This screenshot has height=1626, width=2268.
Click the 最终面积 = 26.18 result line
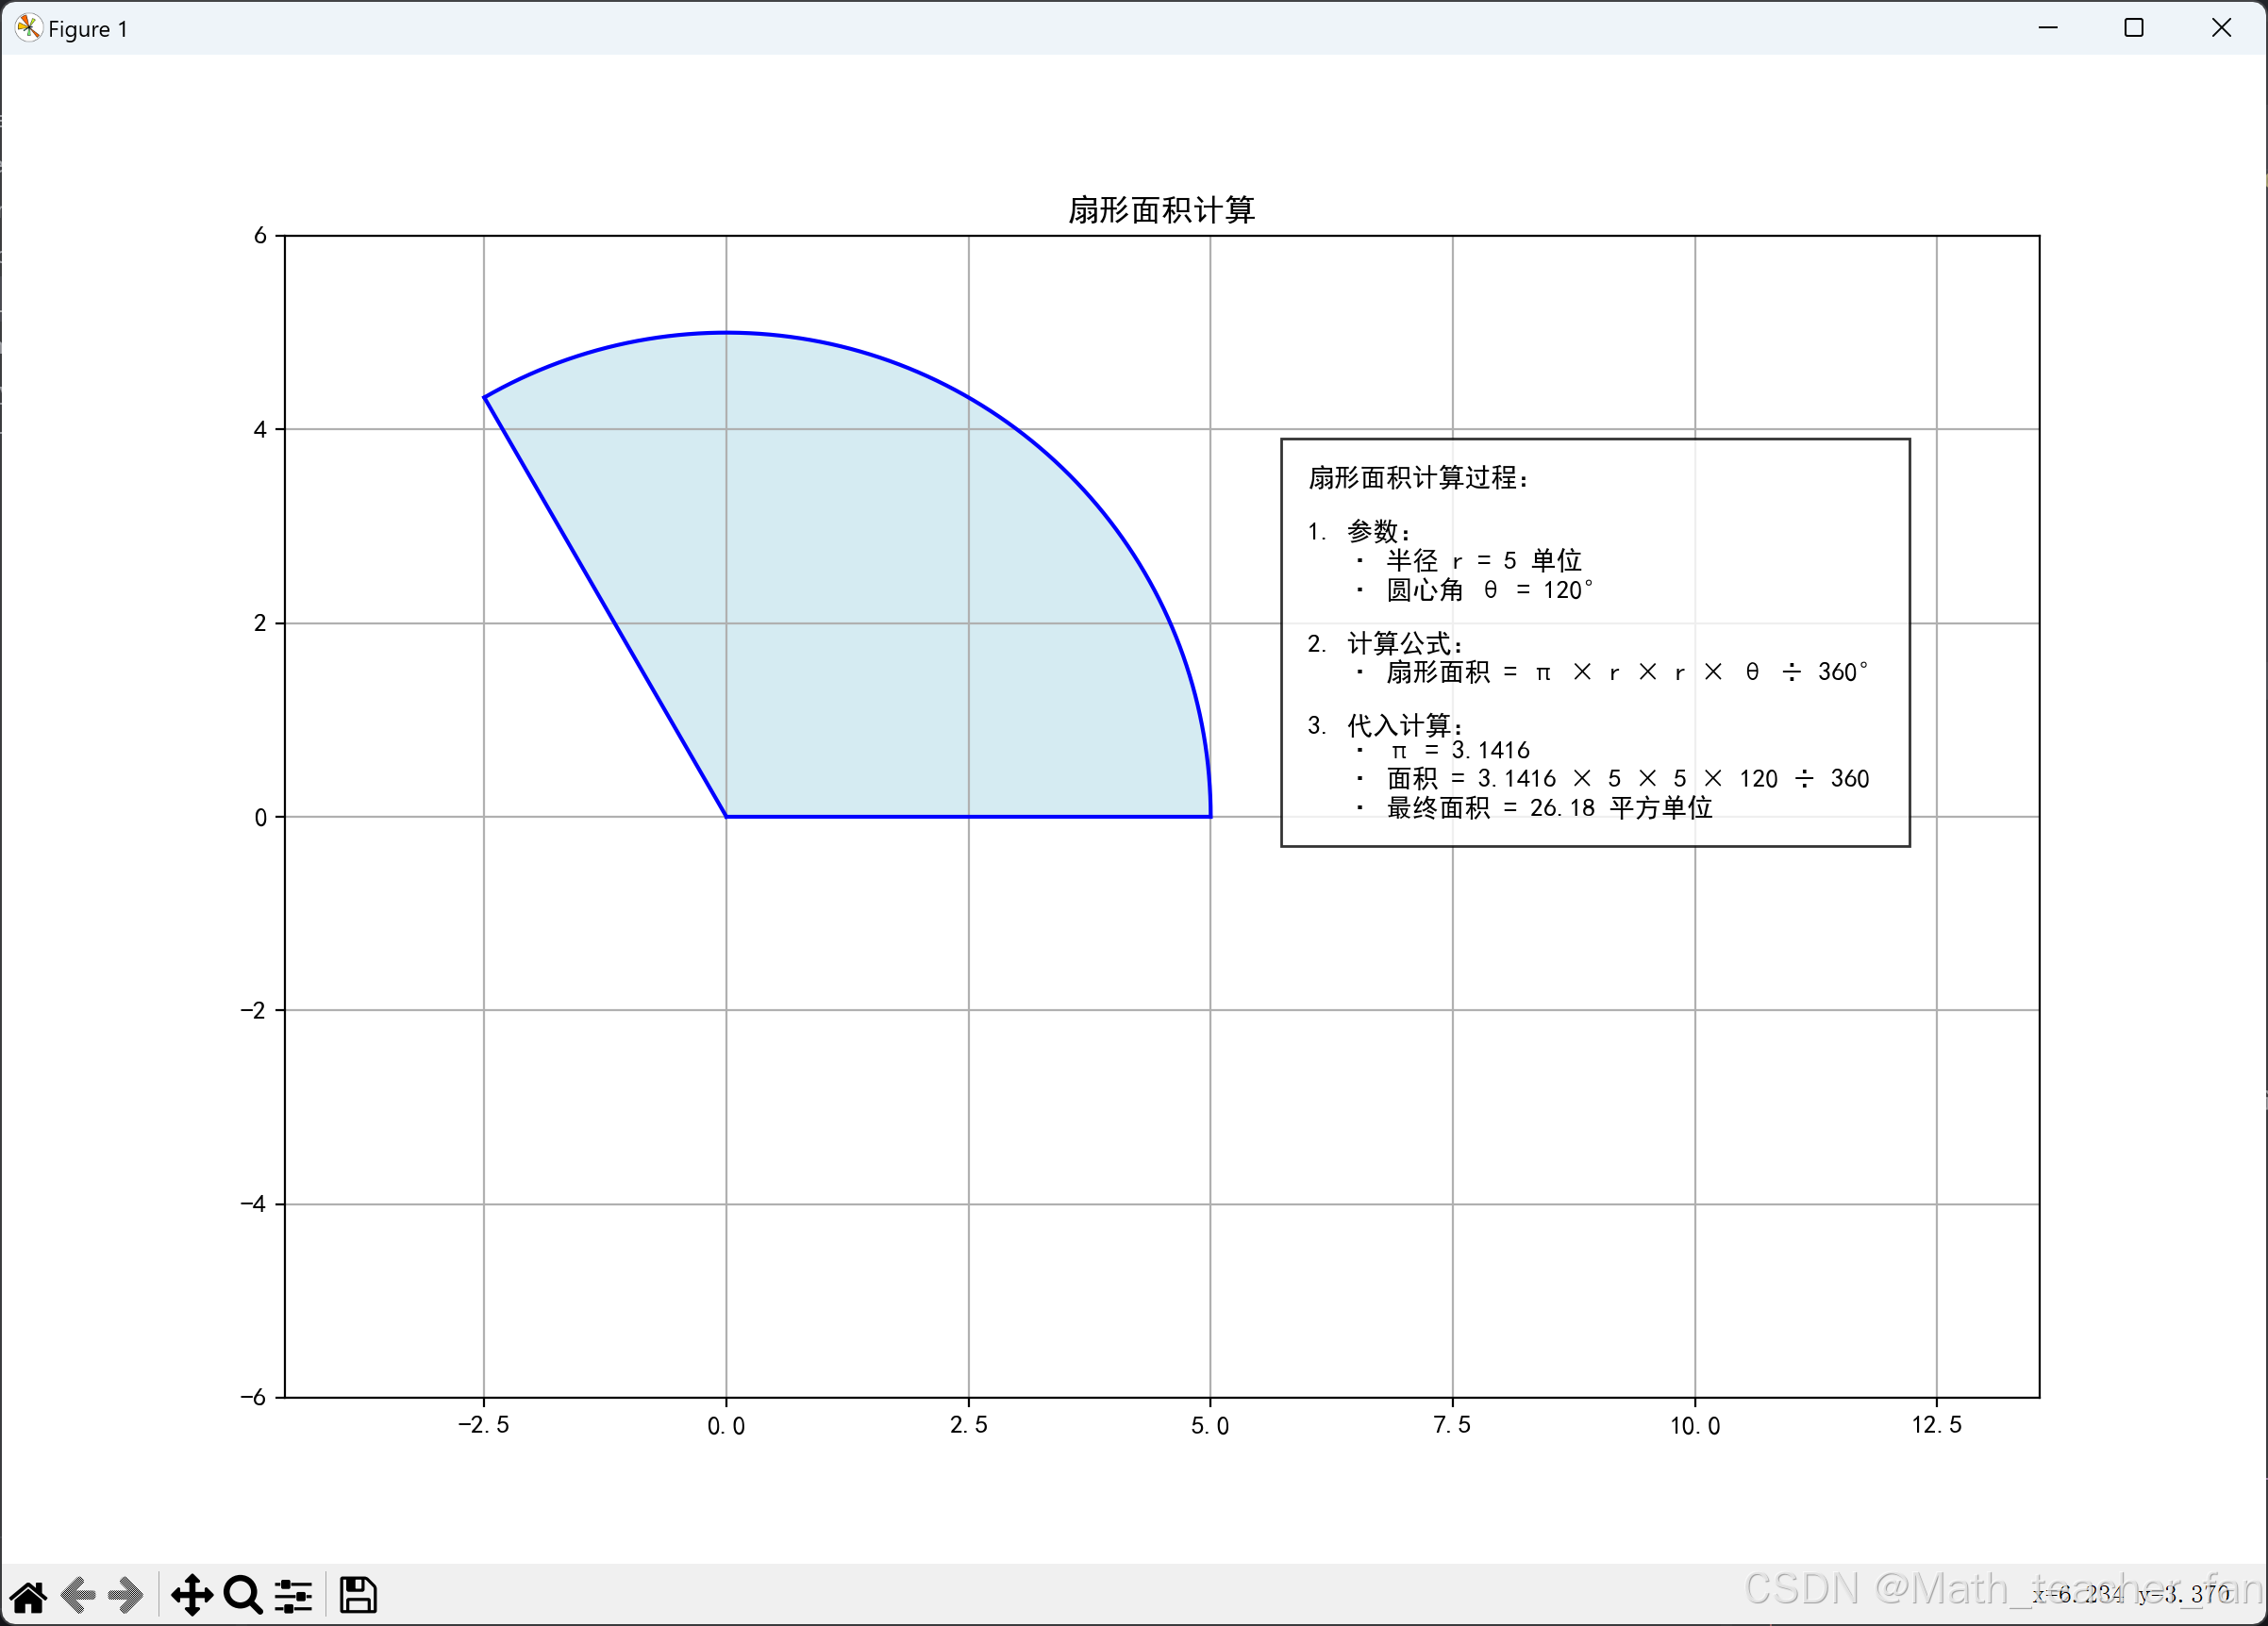point(1549,808)
